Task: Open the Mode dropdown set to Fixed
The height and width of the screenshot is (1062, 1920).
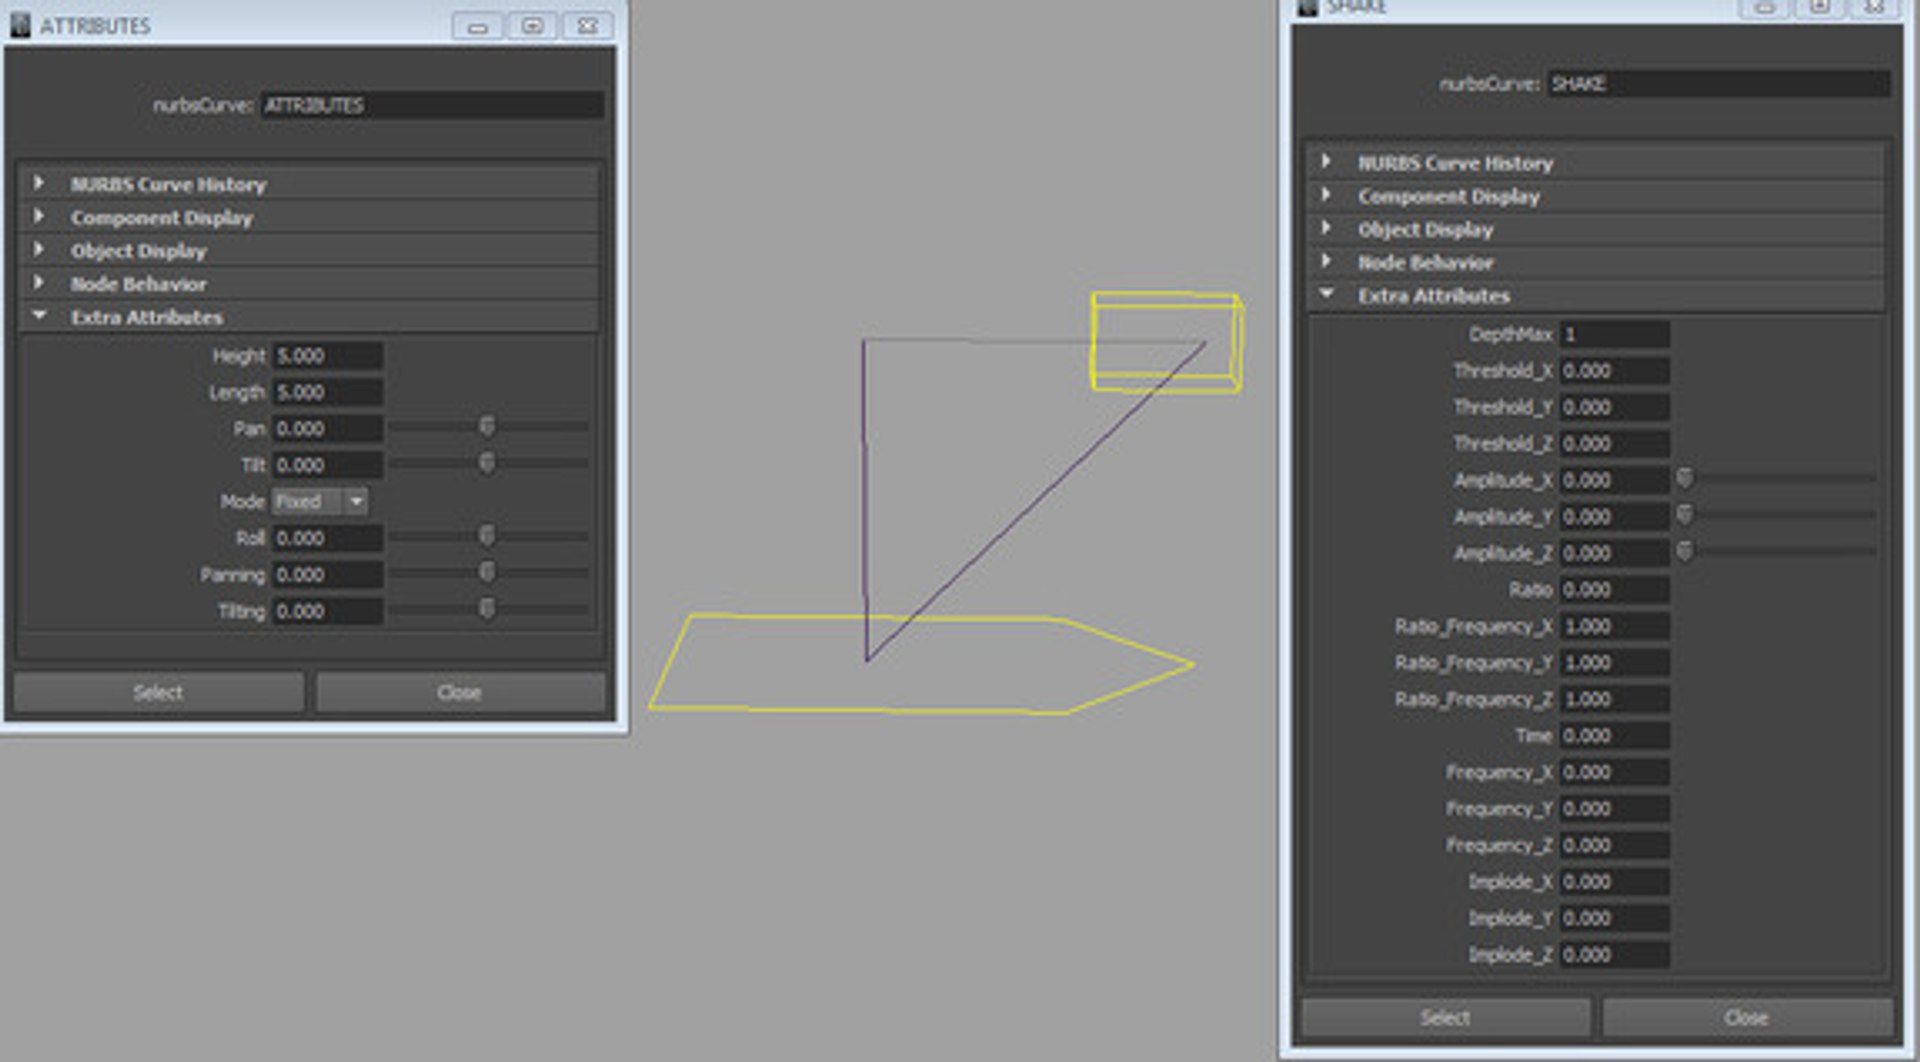Action: (320, 501)
